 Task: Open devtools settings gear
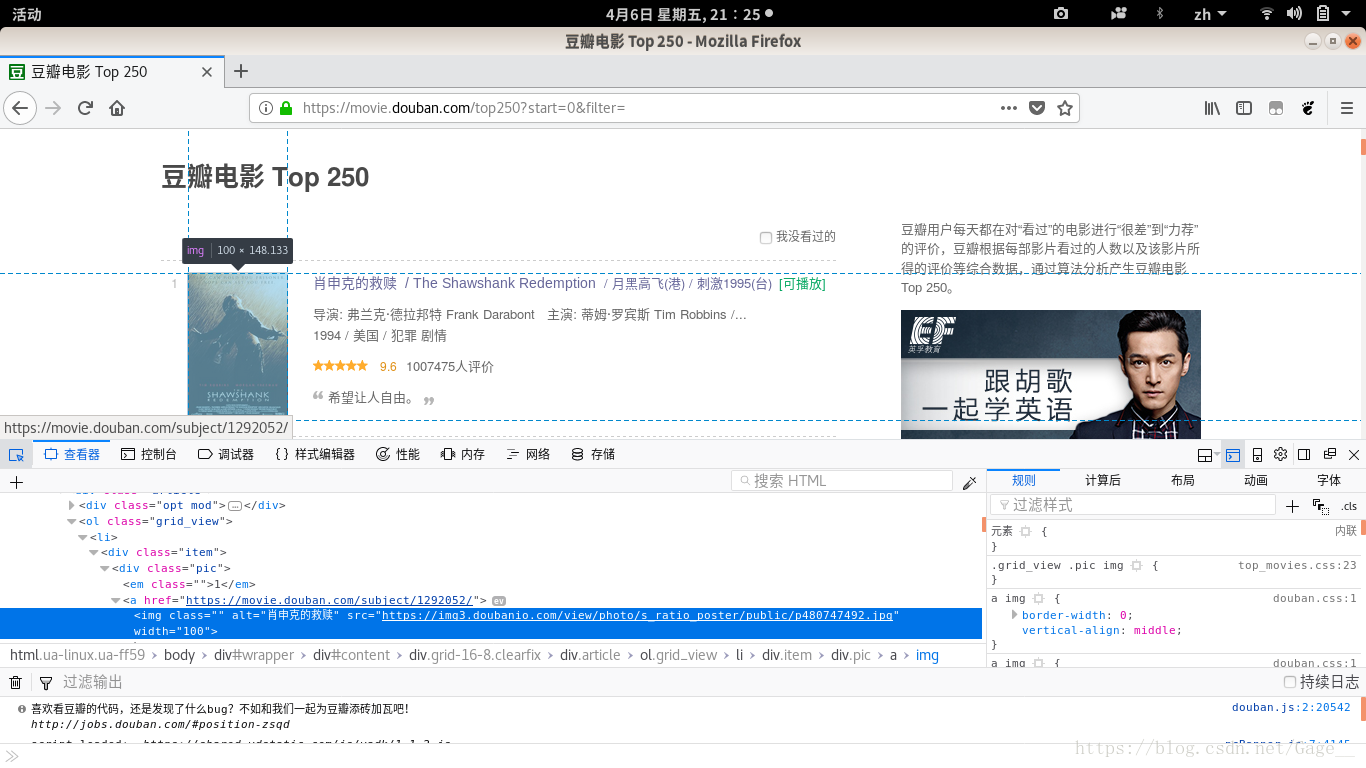click(1280, 455)
